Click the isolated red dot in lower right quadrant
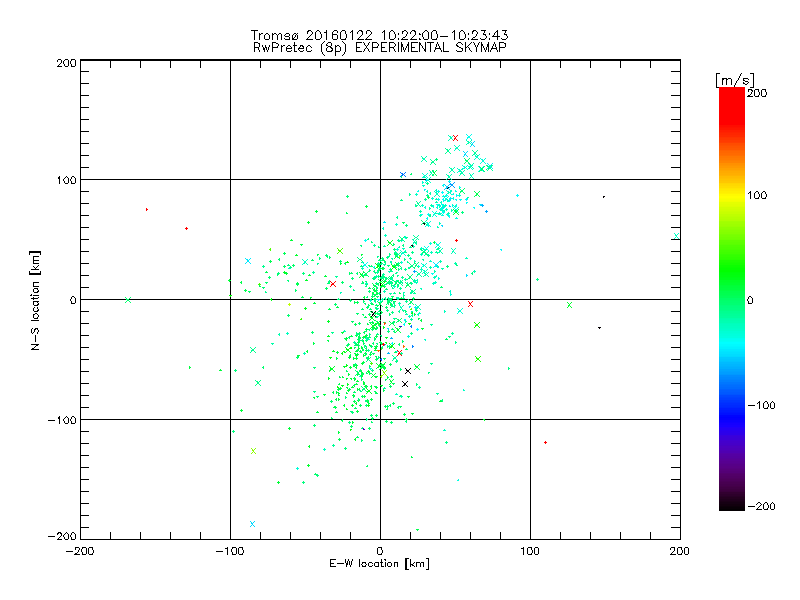The width and height of the screenshot is (800, 600). [545, 442]
